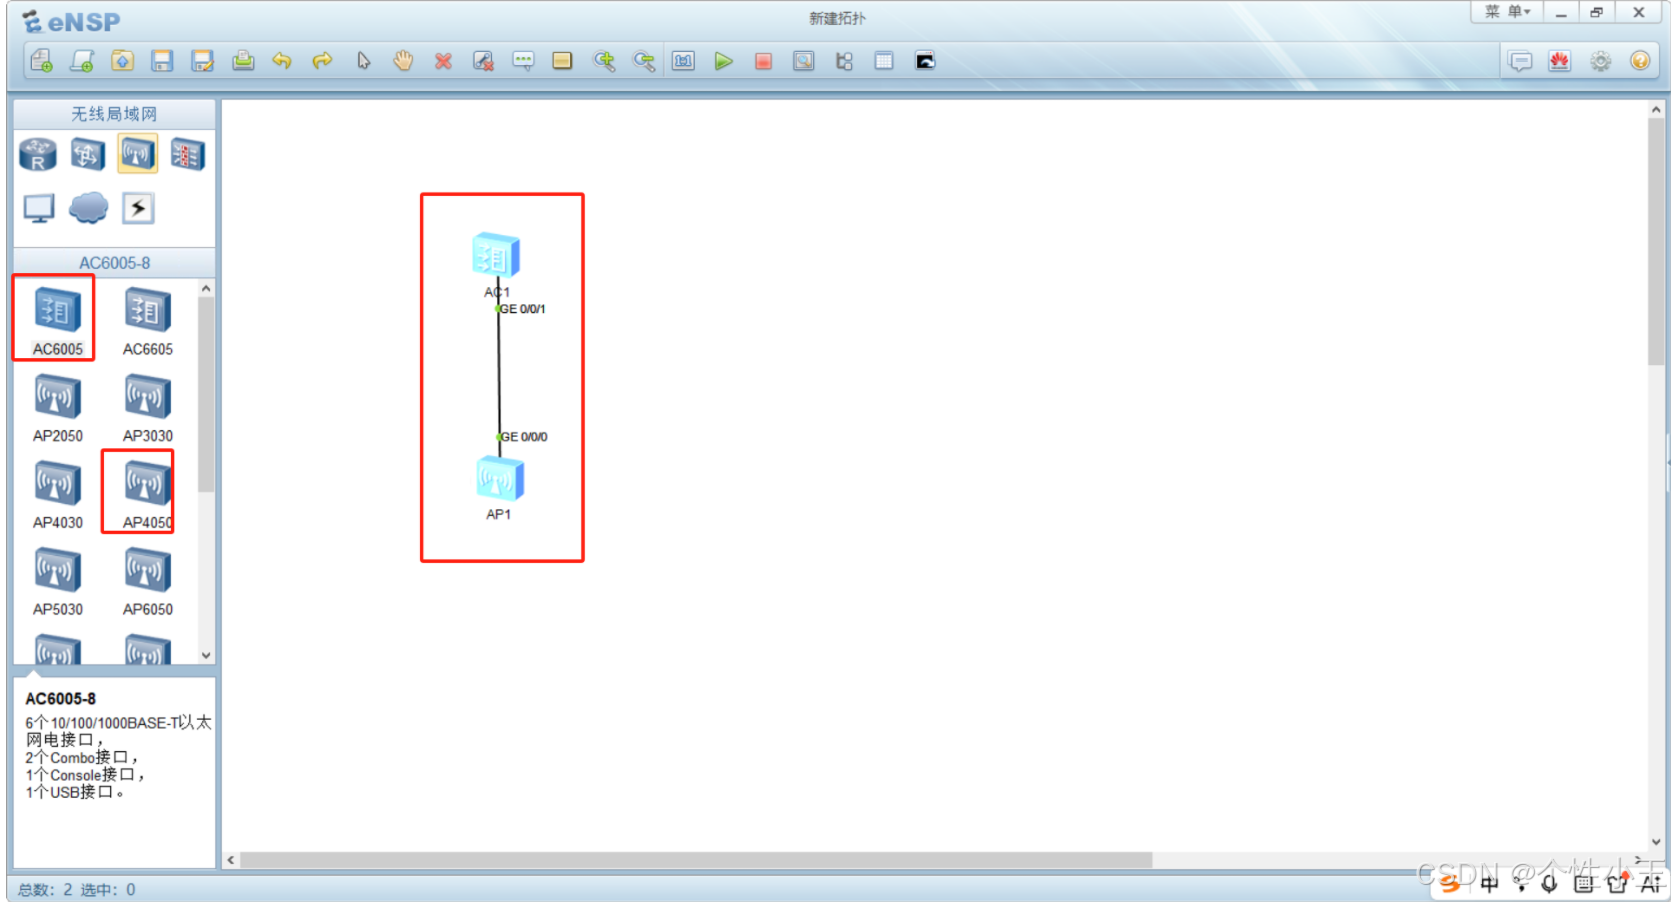Viewport: 1671px width, 904px height.
Task: Pick the AC6005 controller device
Action: pos(57,320)
